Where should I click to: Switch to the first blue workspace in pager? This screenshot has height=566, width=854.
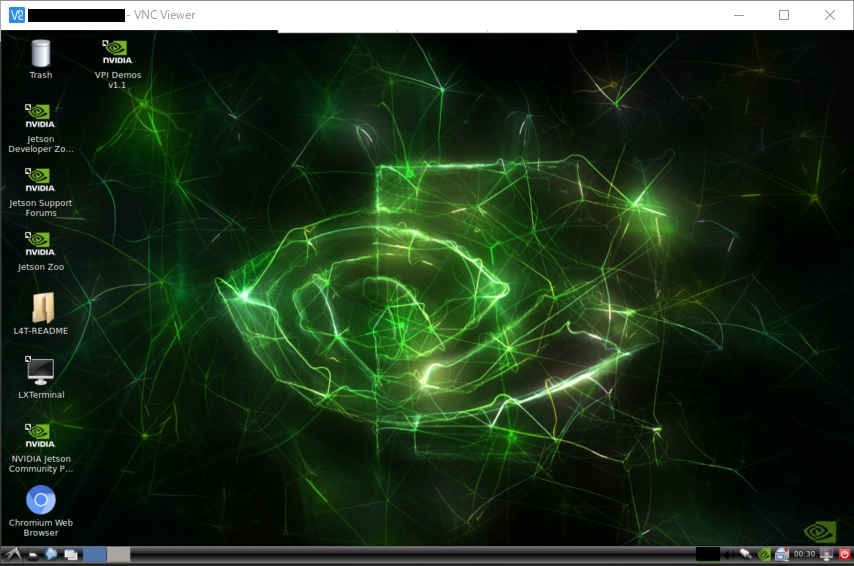pos(95,555)
